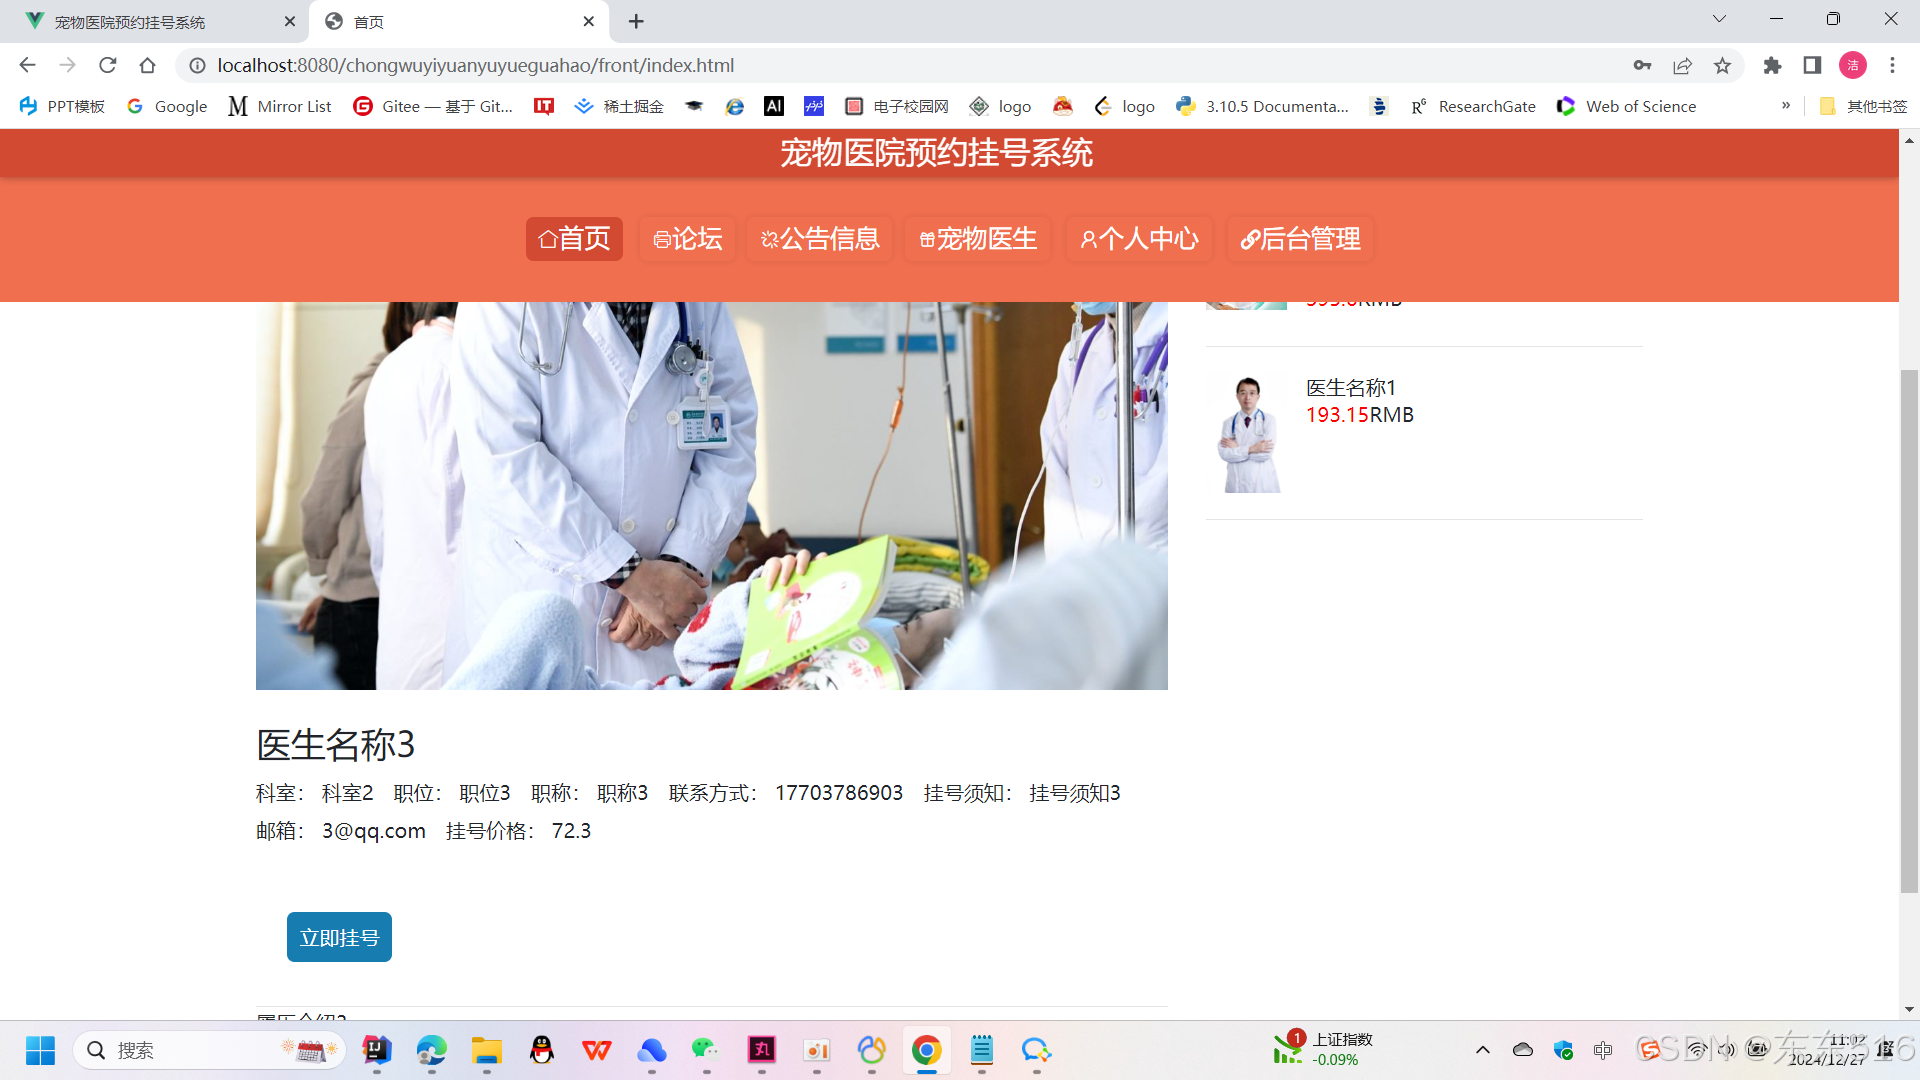Bookmark this page with star icon
The height and width of the screenshot is (1080, 1920).
pos(1722,65)
